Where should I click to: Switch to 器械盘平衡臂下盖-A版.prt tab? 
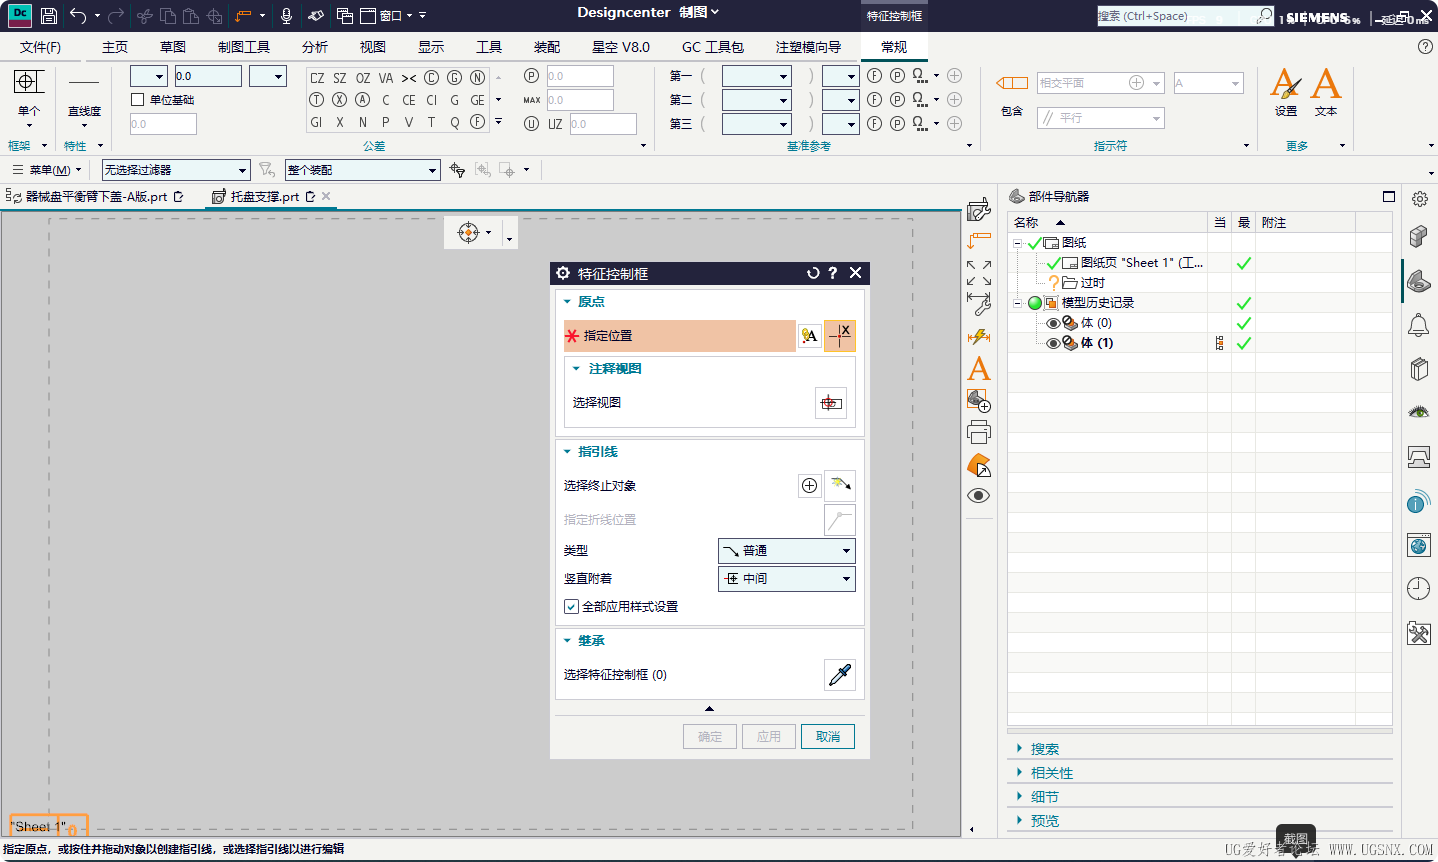coord(96,197)
